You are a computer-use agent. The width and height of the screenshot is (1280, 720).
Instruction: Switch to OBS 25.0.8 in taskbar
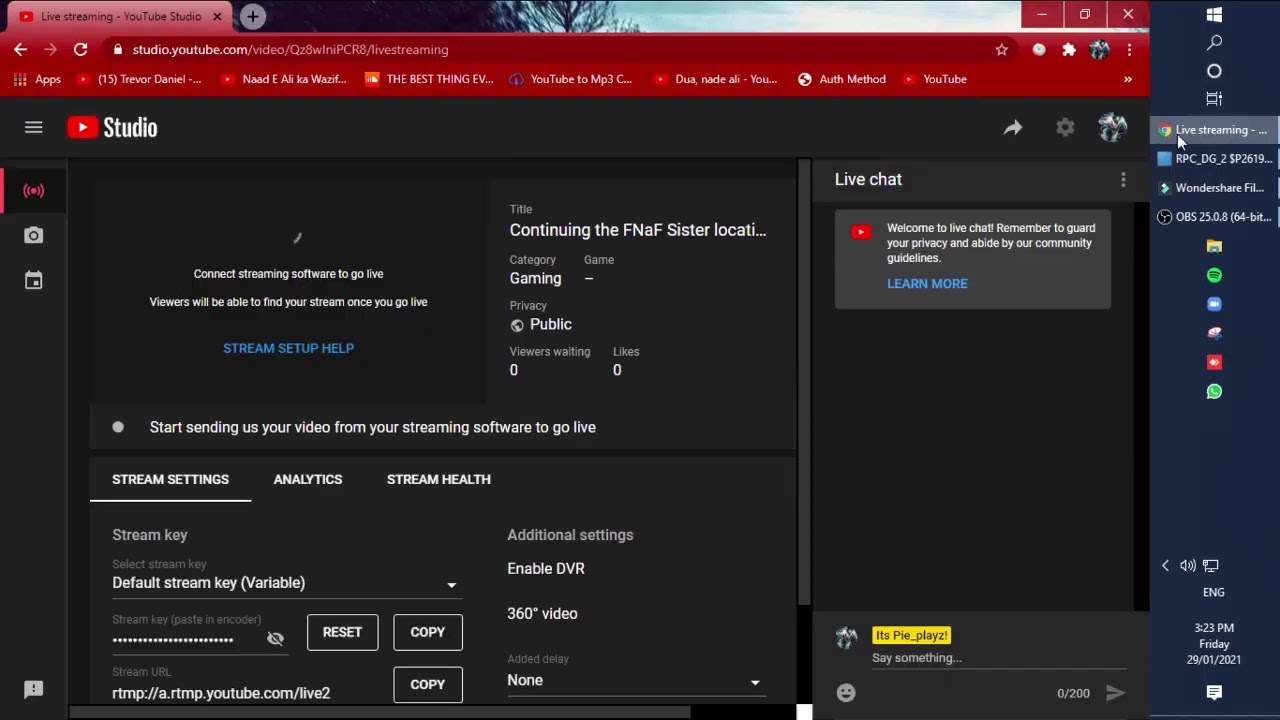(1214, 217)
